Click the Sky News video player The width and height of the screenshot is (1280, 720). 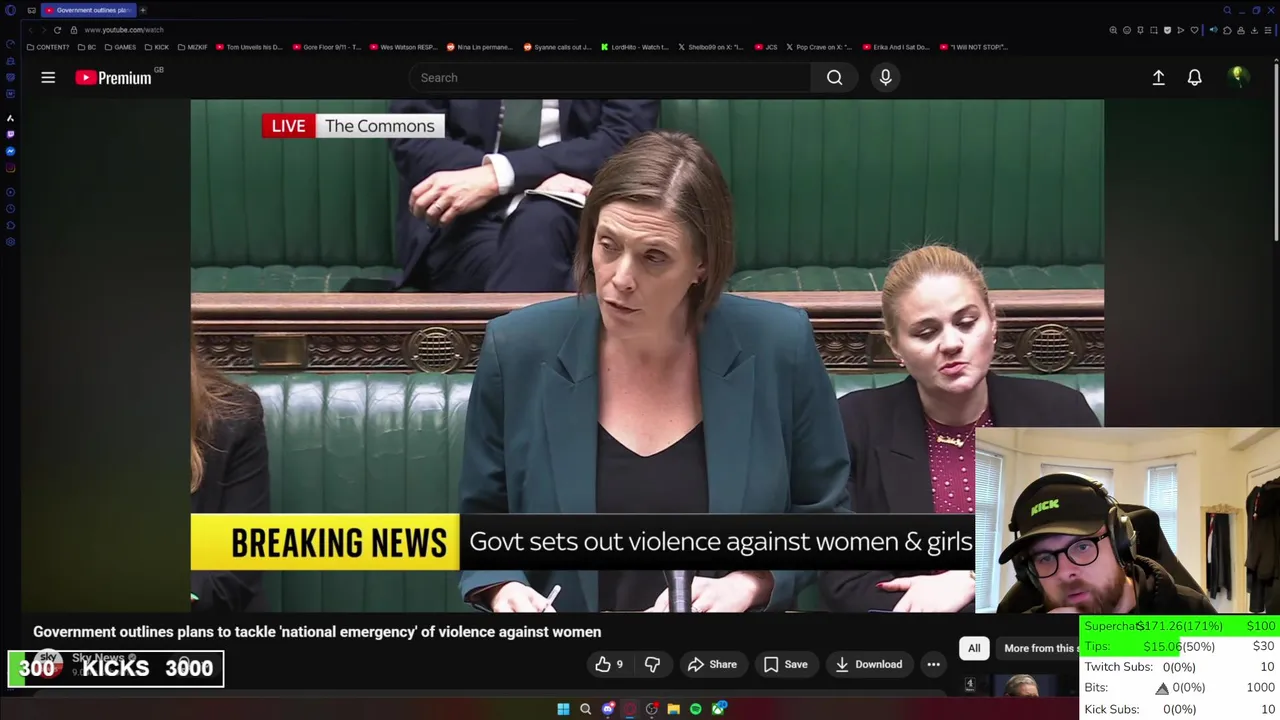647,355
